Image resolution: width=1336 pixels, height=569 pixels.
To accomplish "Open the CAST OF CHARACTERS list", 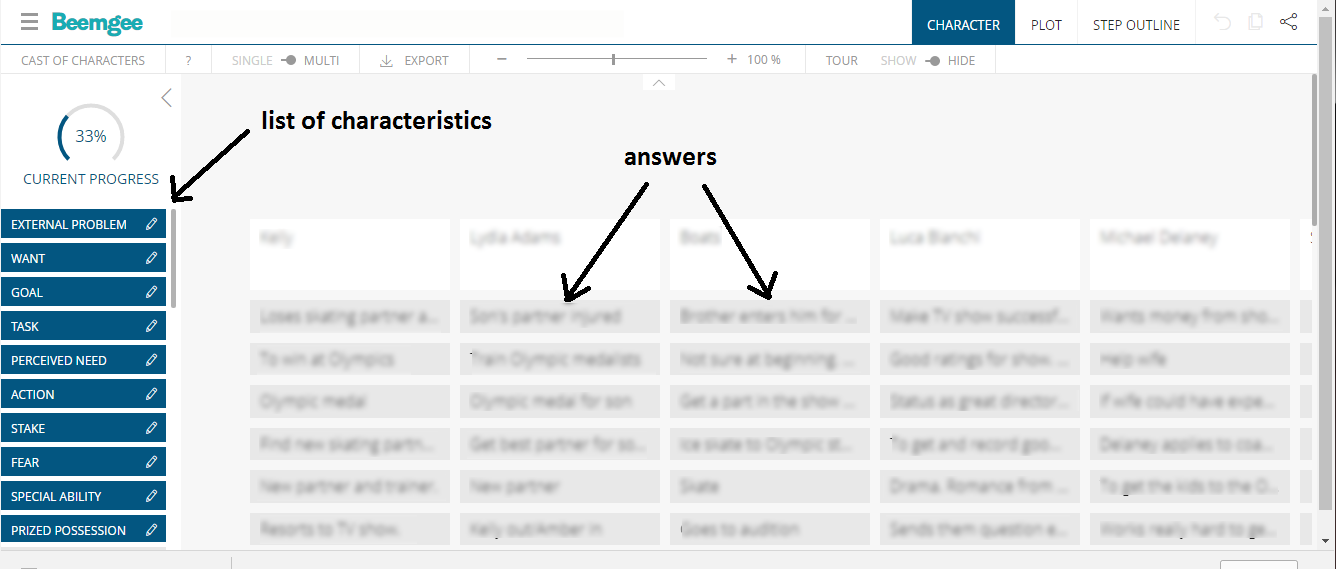I will (83, 60).
